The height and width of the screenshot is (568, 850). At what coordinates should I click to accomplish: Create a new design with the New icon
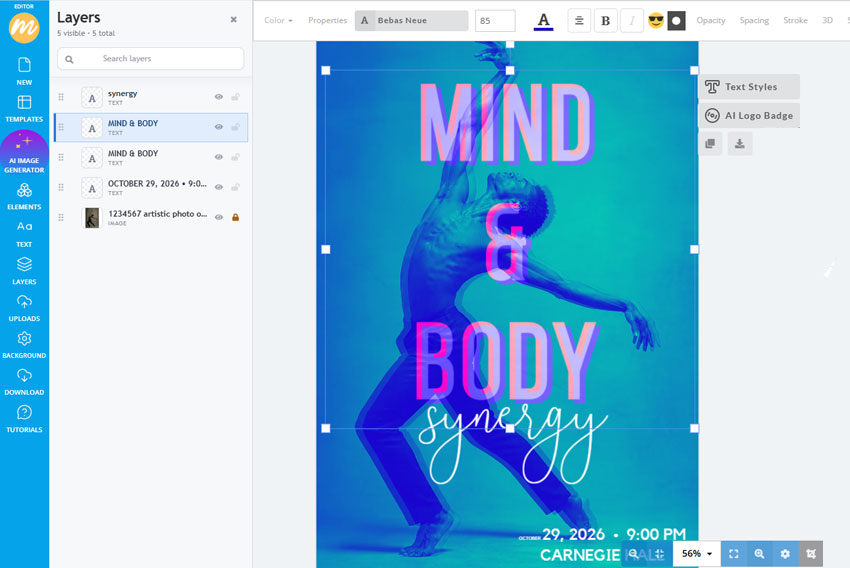point(24,71)
